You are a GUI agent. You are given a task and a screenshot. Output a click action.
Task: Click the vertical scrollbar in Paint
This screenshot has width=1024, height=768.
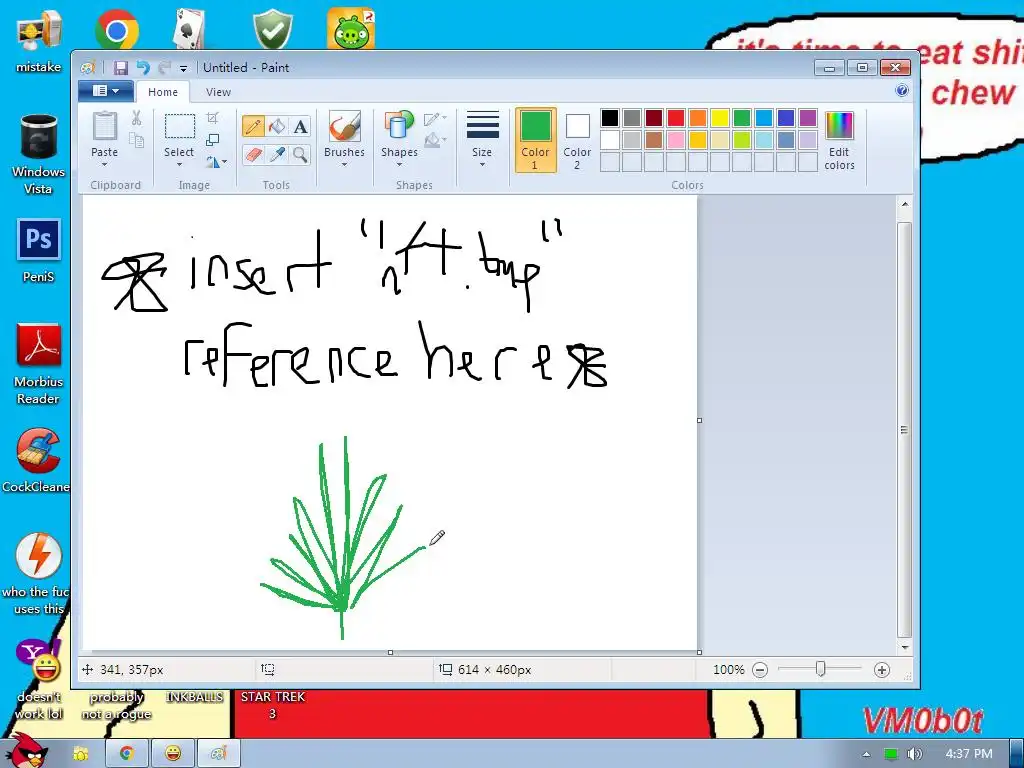click(904, 430)
